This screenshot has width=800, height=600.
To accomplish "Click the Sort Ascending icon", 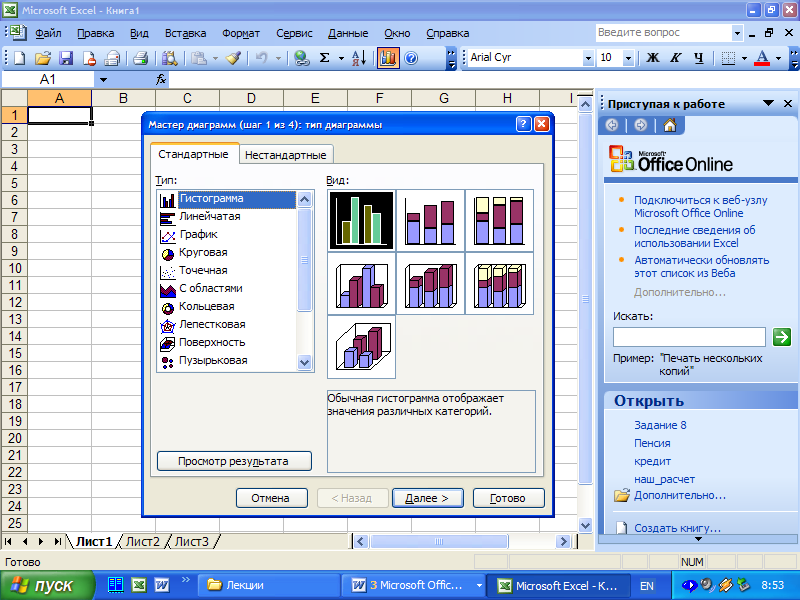I will pos(359,58).
